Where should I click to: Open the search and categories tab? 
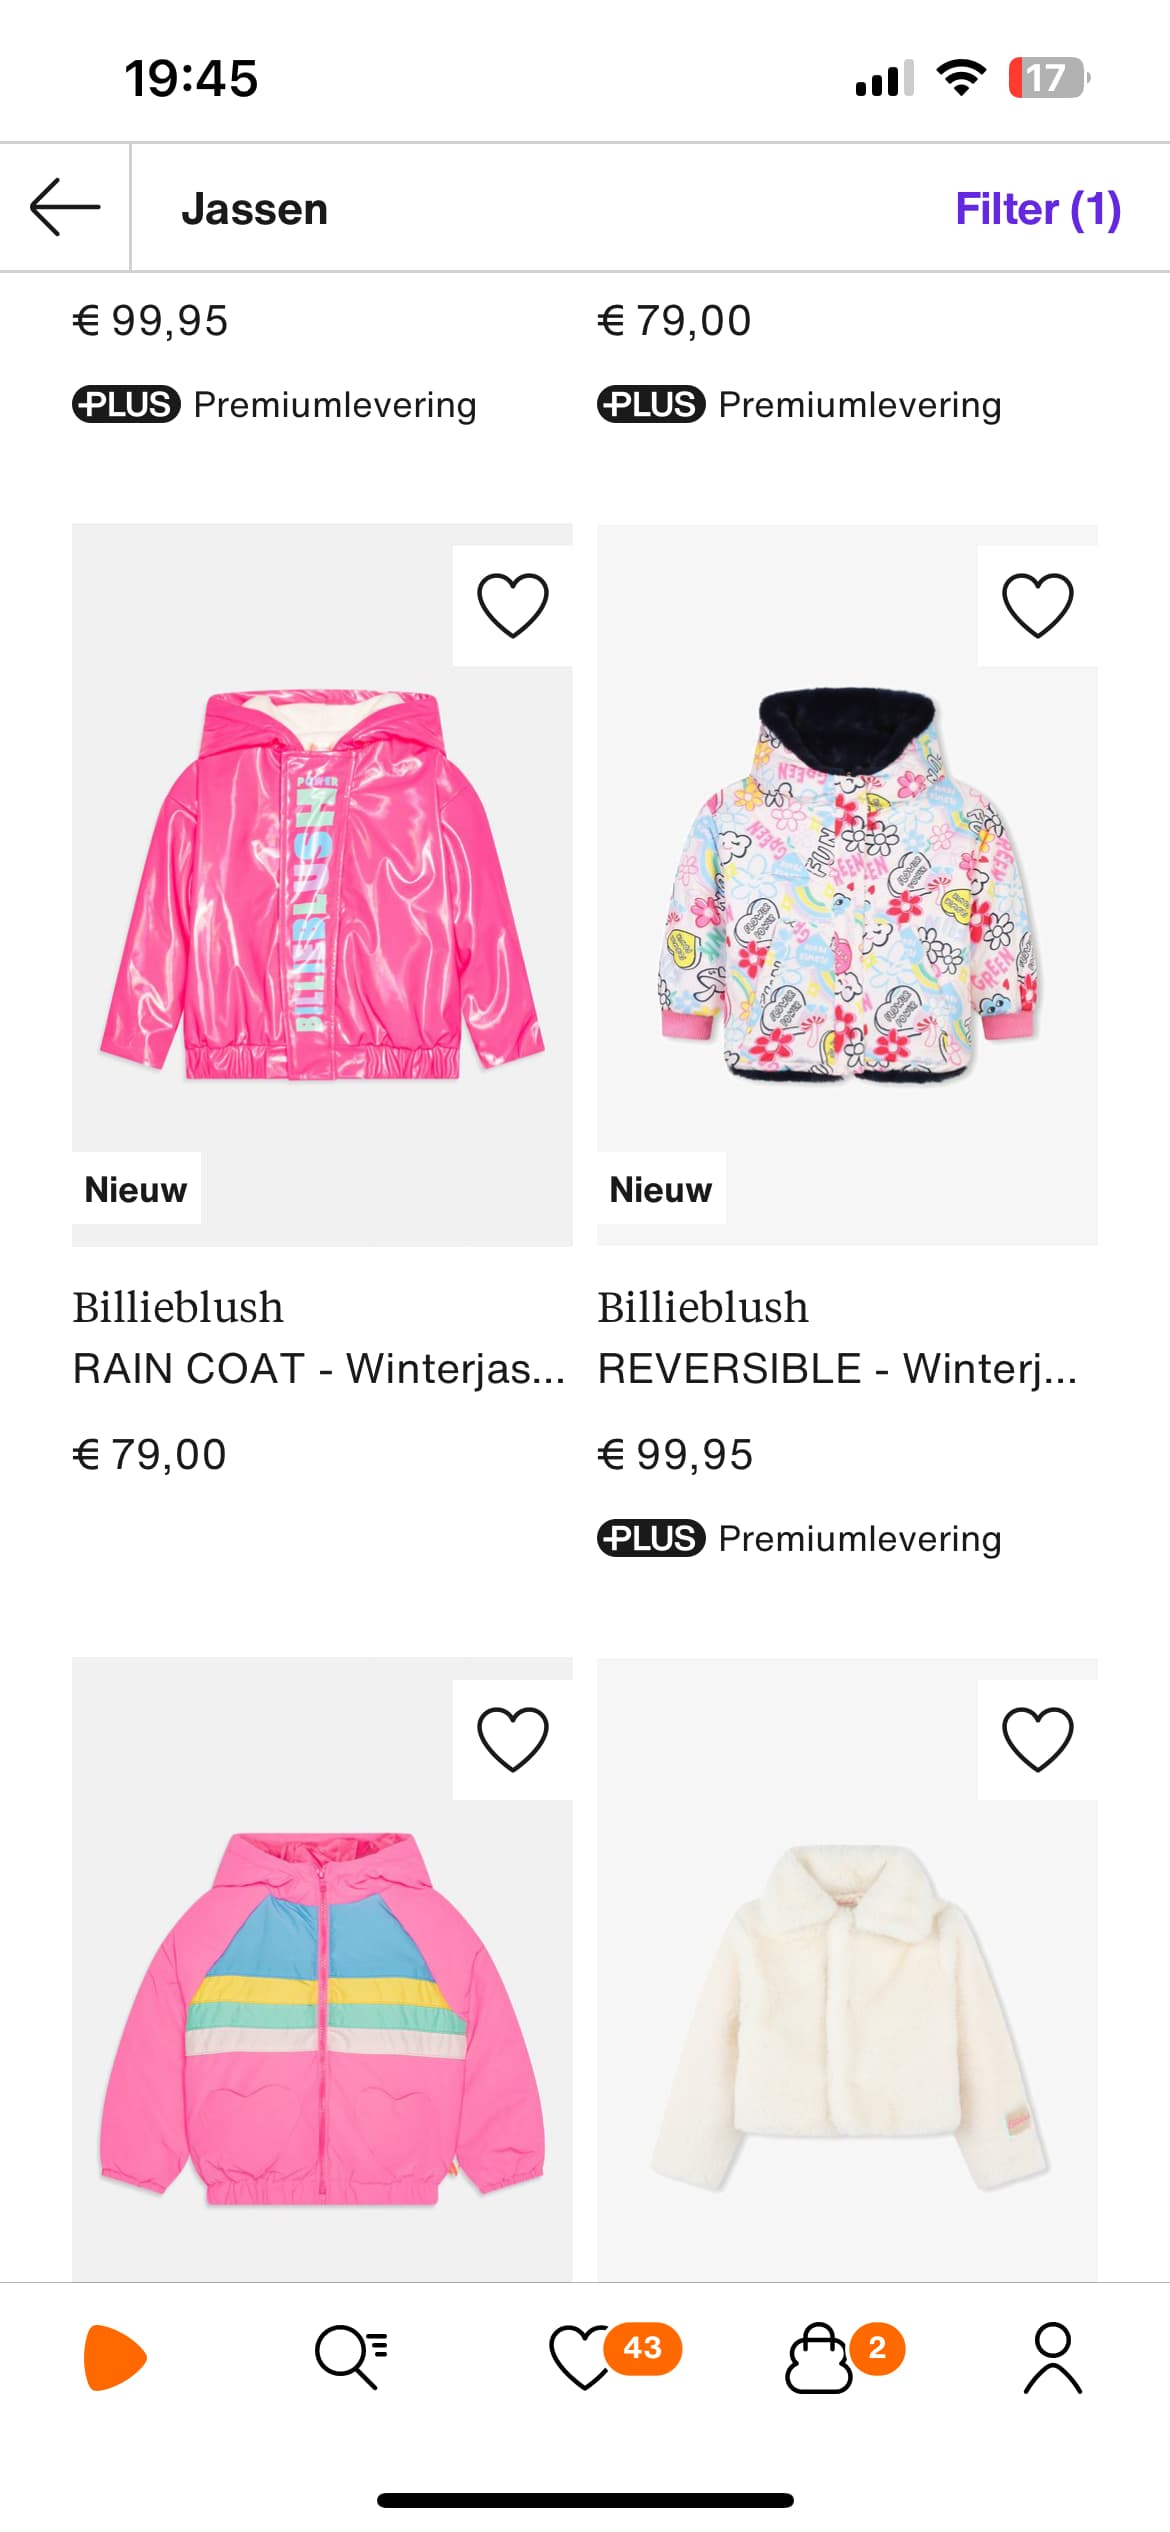coord(351,2357)
